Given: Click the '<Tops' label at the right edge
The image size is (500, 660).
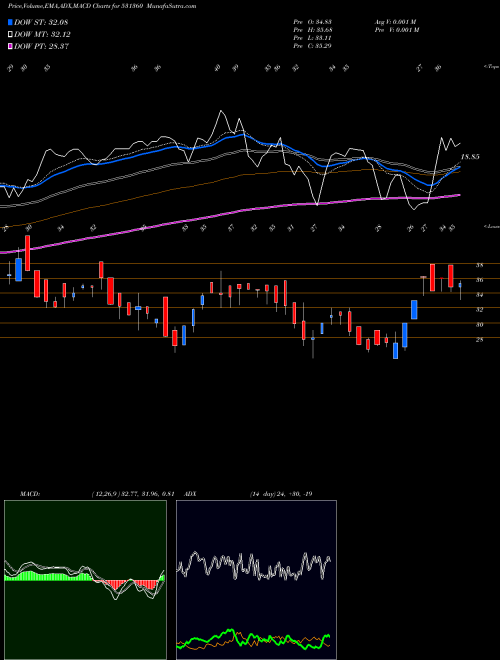Looking at the screenshot, I should 491,67.
